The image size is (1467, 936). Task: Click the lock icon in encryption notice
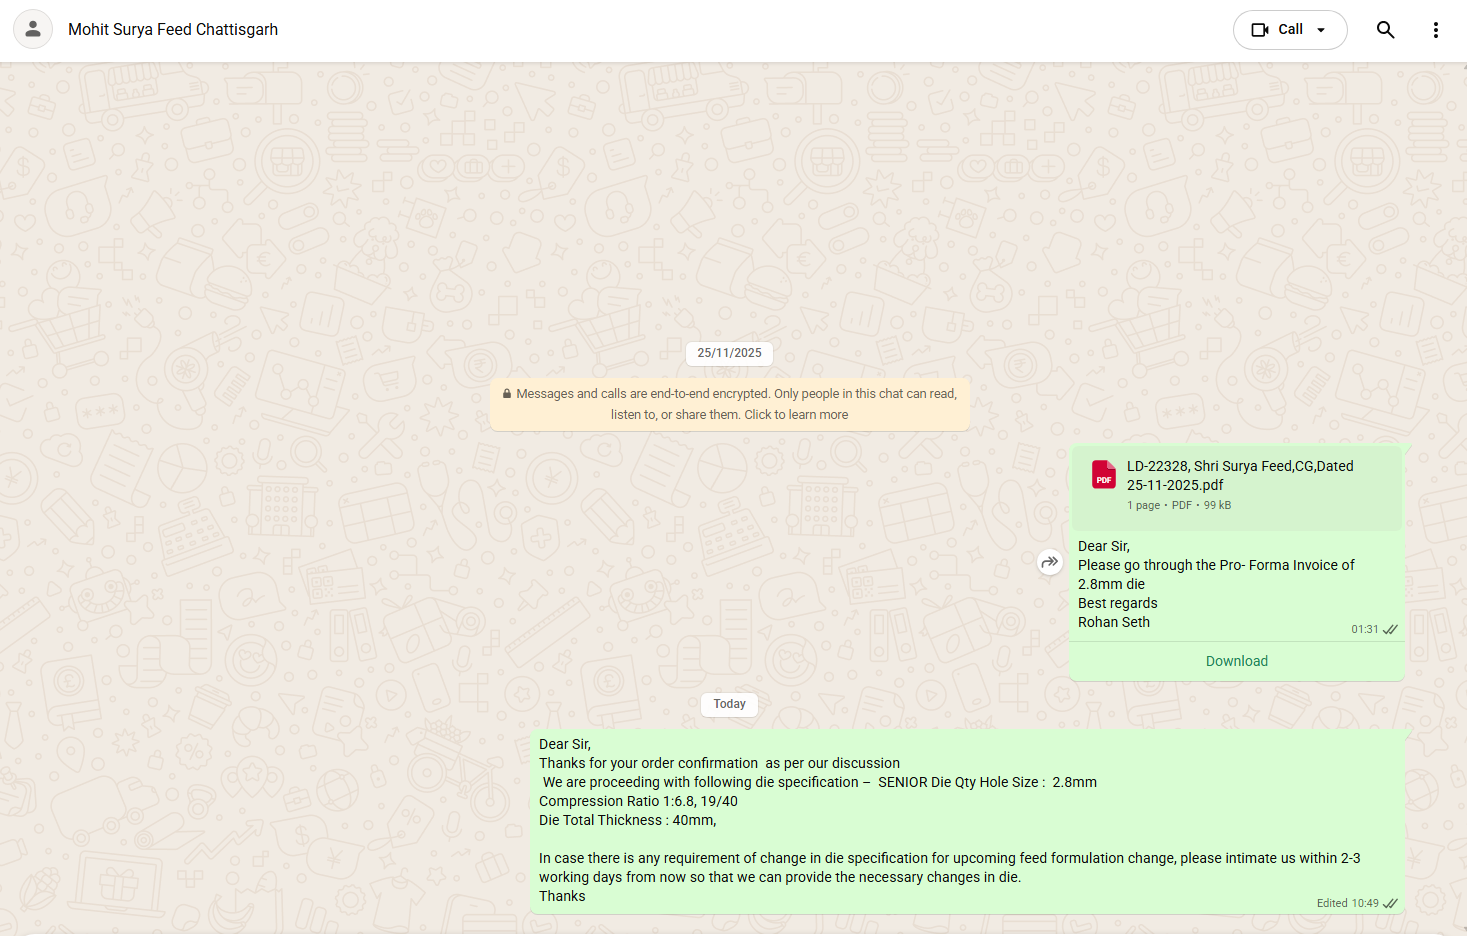point(507,394)
